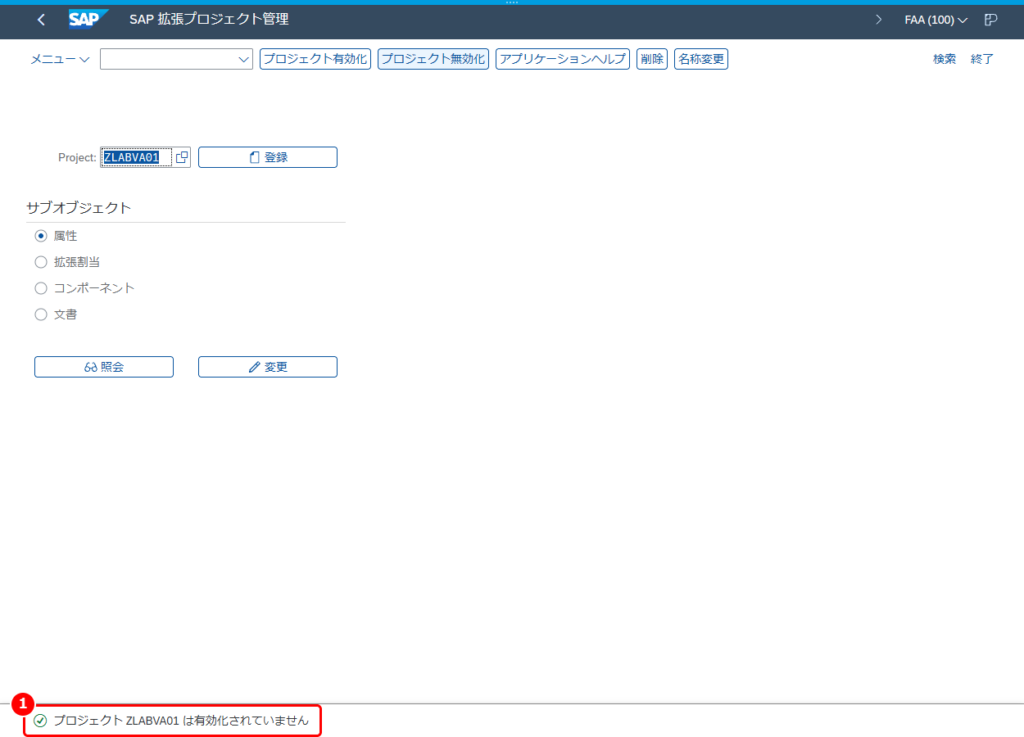Select the 属性 radio button
Image resolution: width=1024 pixels, height=737 pixels.
pyautogui.click(x=41, y=236)
